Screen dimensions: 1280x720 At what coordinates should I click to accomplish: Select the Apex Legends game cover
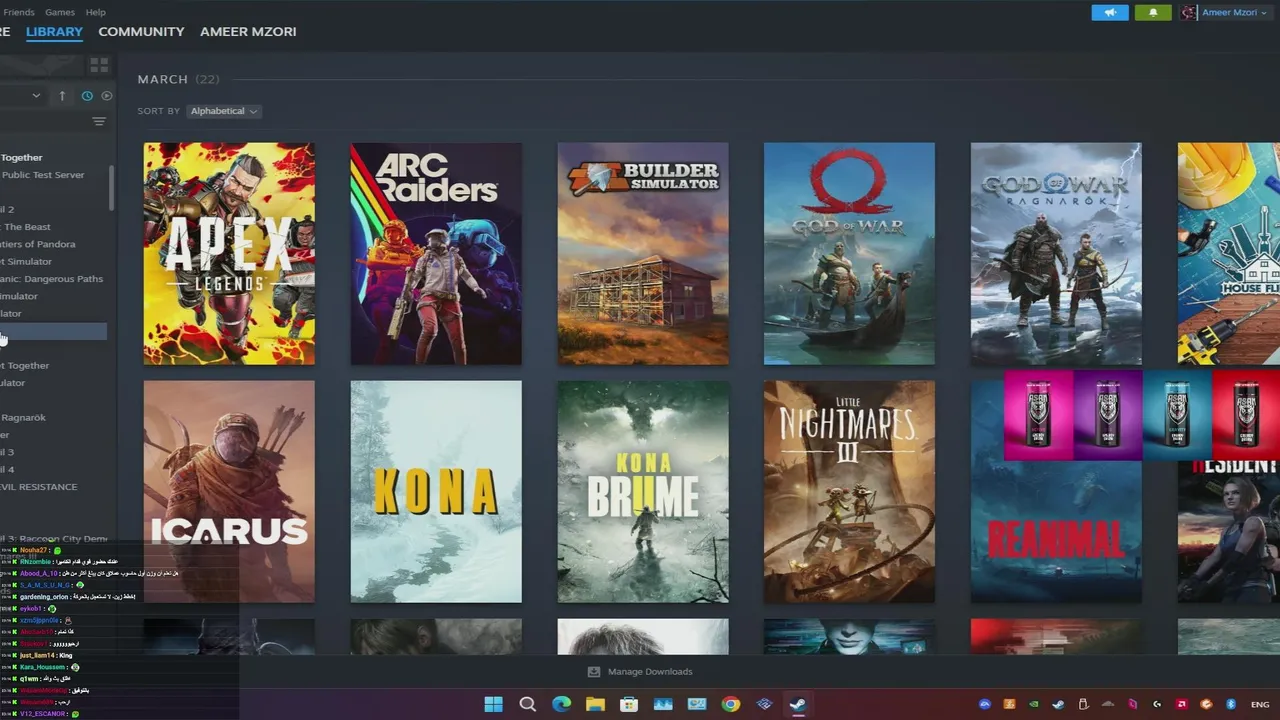point(229,254)
